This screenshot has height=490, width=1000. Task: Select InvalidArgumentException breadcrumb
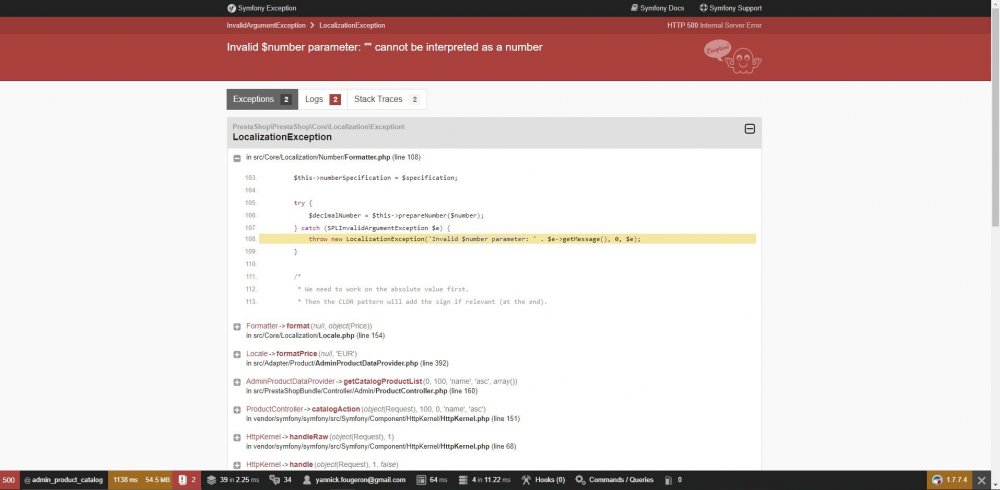[266, 26]
